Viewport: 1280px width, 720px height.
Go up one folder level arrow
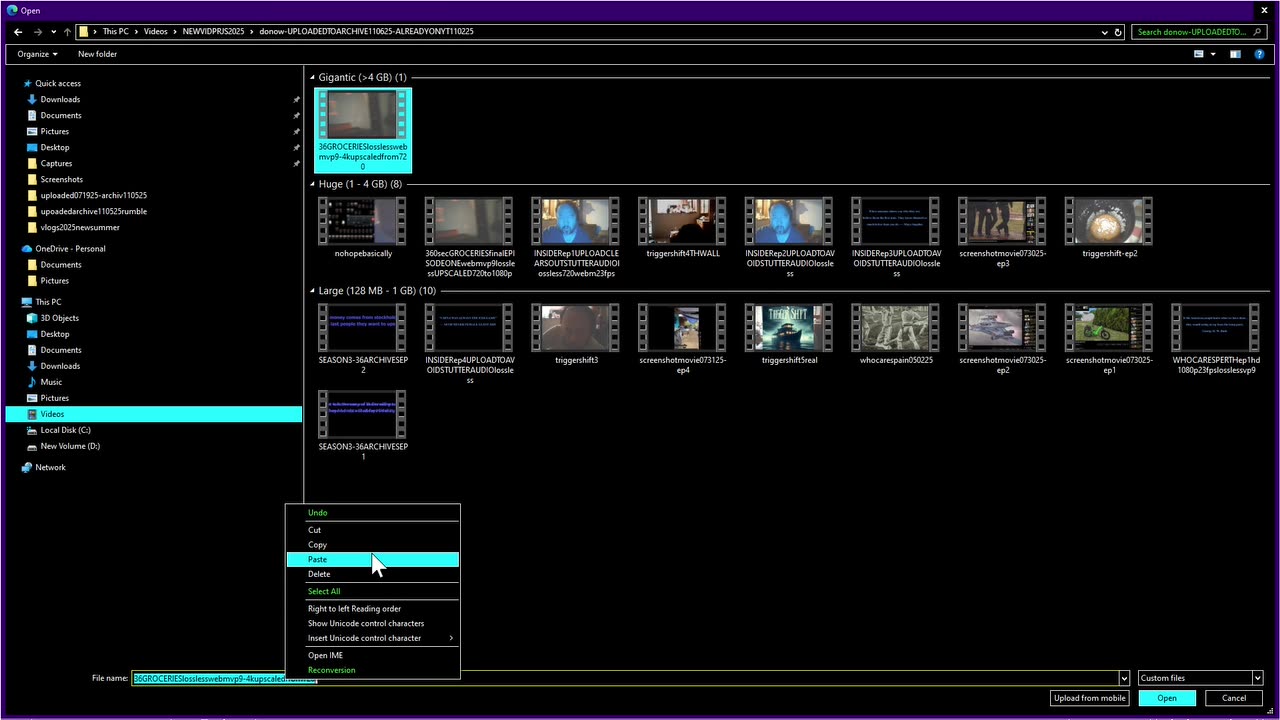point(67,32)
